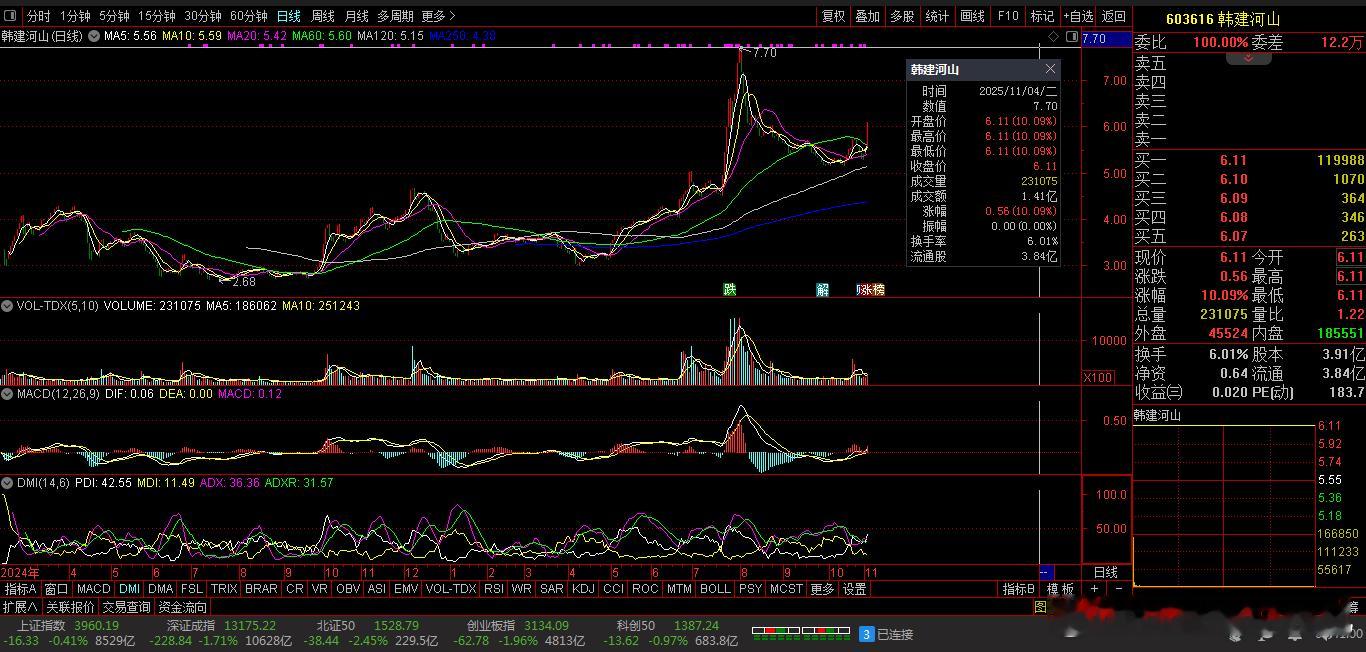This screenshot has height=652, width=1366.
Task: Switch to the 周线 weekly period tab
Action: pyautogui.click(x=323, y=16)
